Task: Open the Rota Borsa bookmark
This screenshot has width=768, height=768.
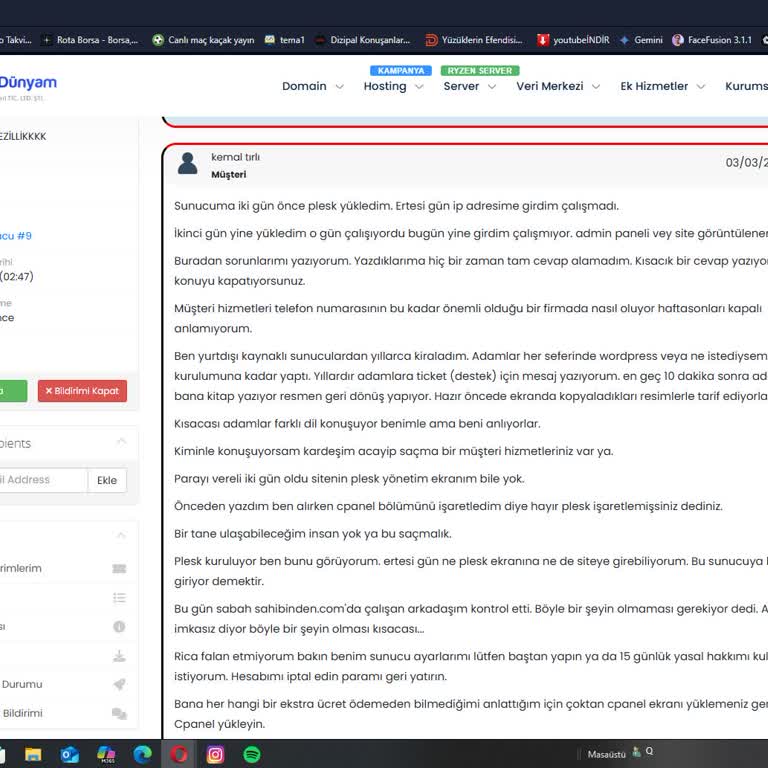Action: [91, 40]
